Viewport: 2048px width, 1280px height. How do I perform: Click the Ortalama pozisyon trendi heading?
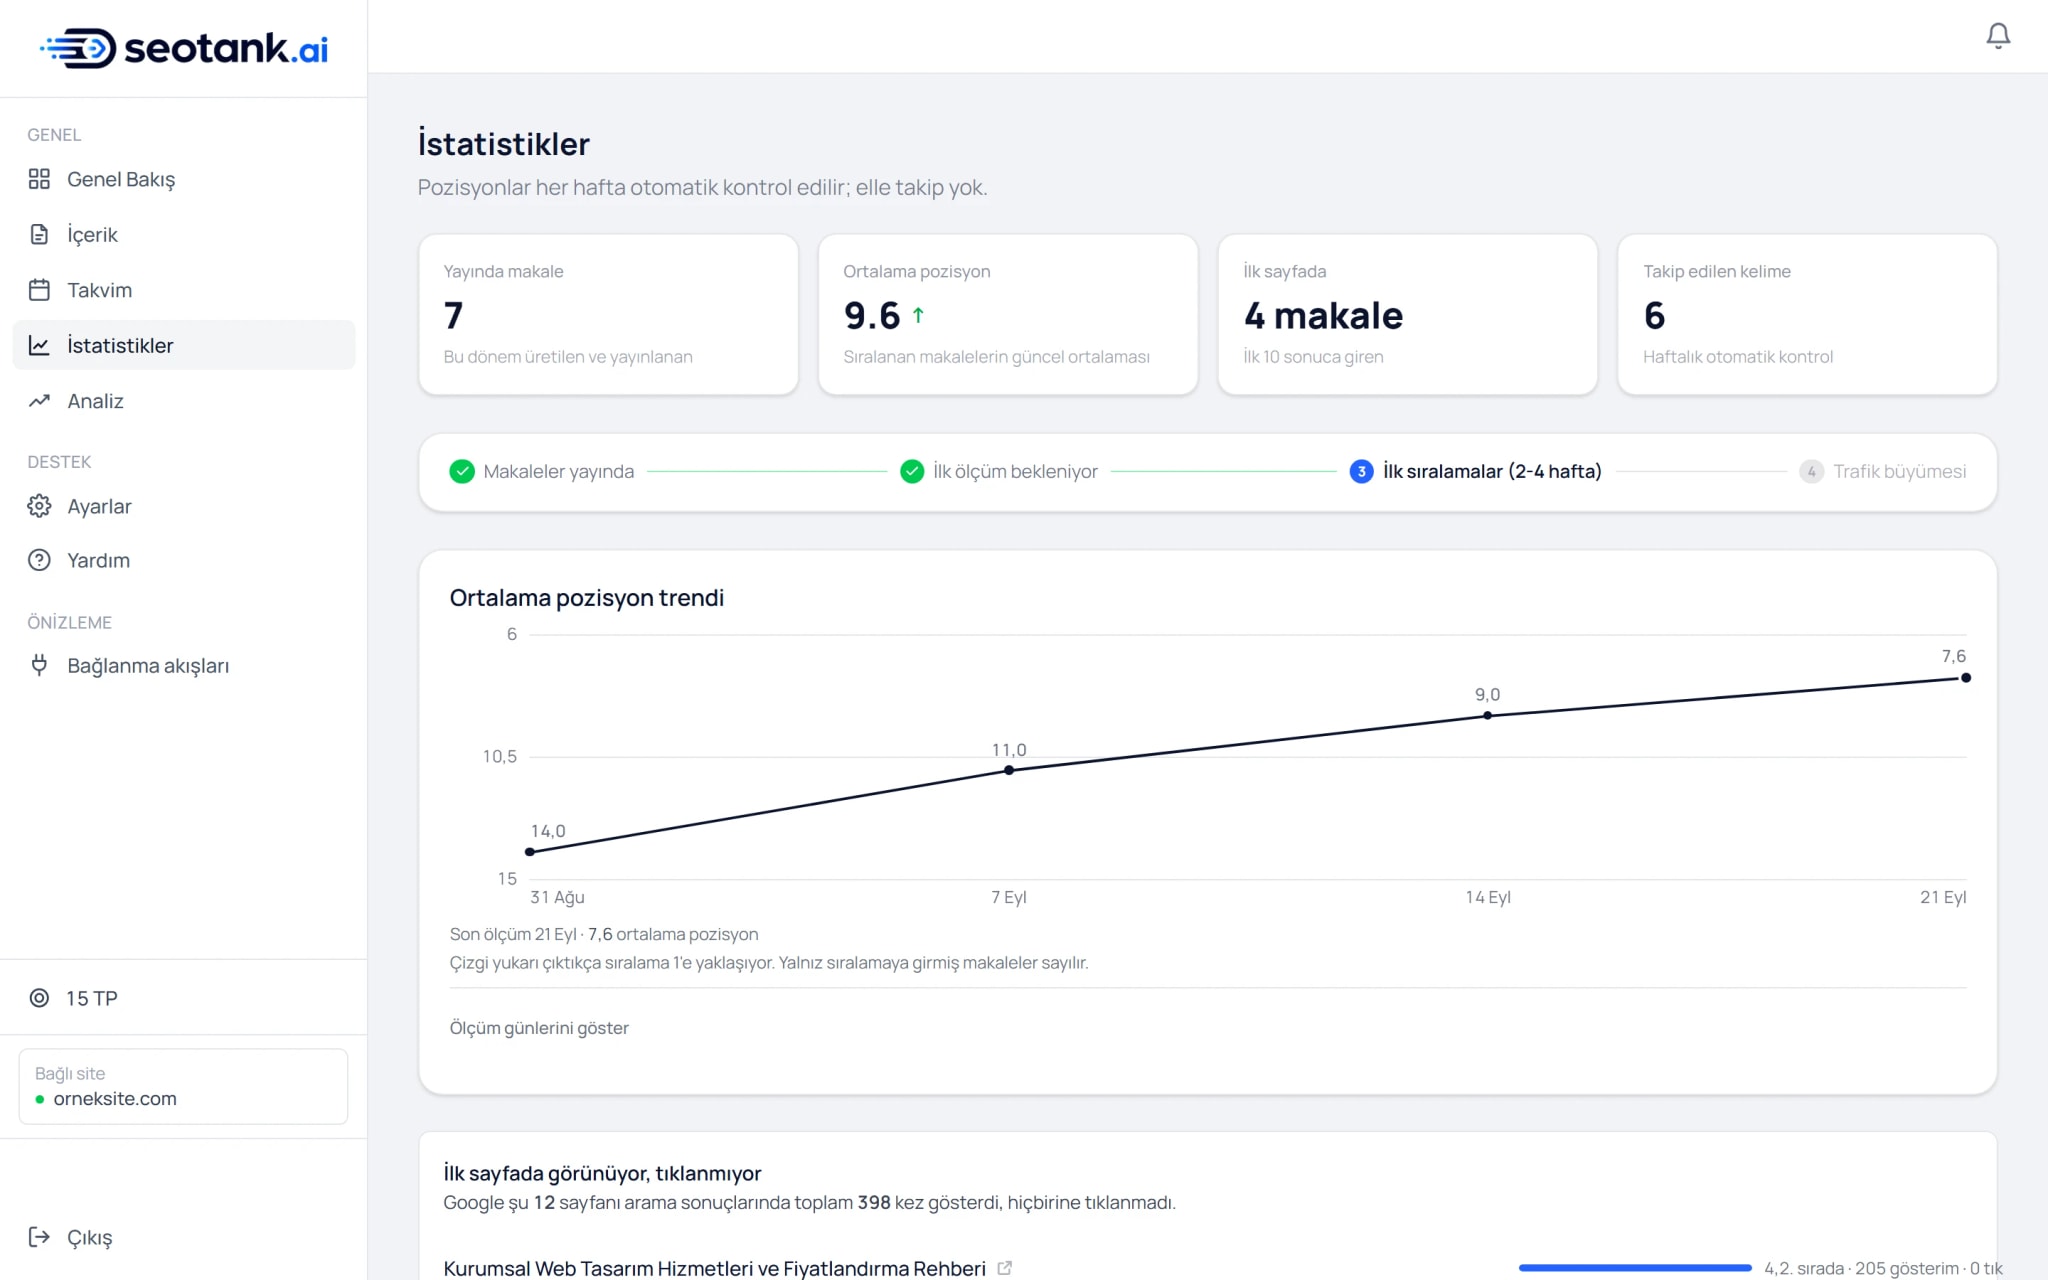(x=586, y=598)
